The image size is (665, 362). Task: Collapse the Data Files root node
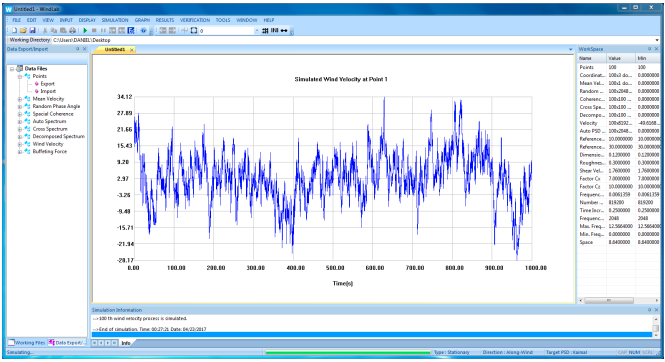pos(12,69)
